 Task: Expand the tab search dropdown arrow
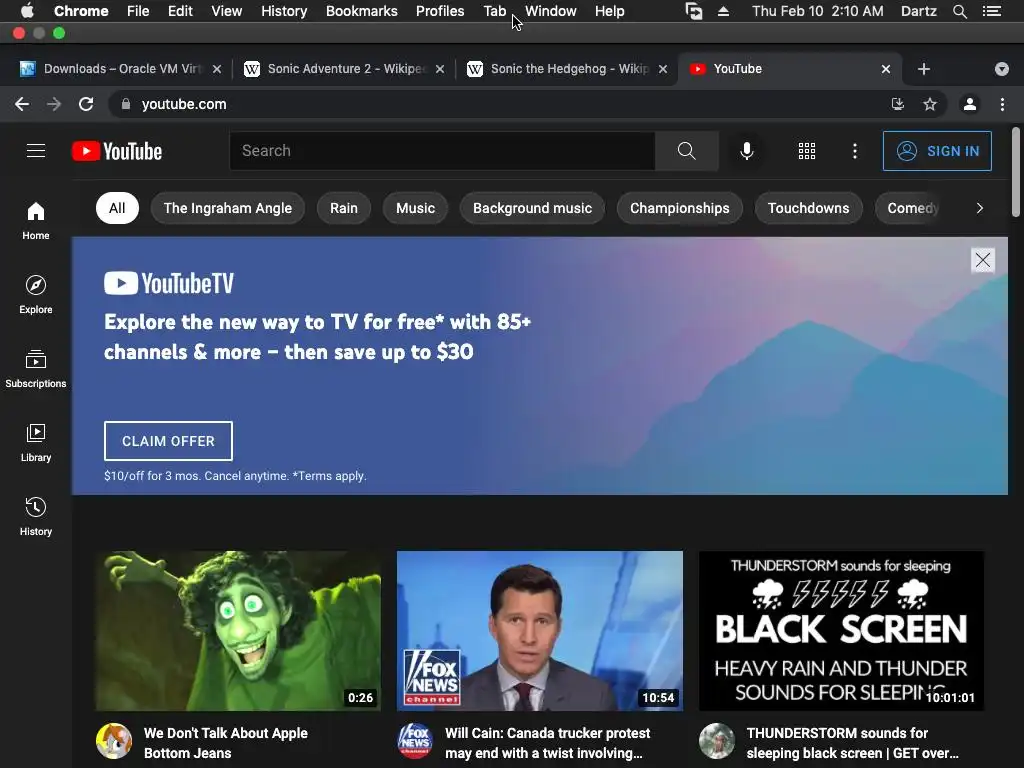[1001, 69]
